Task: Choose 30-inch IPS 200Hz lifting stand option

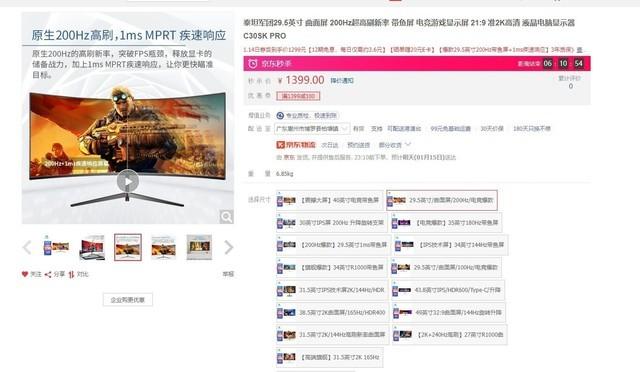Action: click(331, 223)
